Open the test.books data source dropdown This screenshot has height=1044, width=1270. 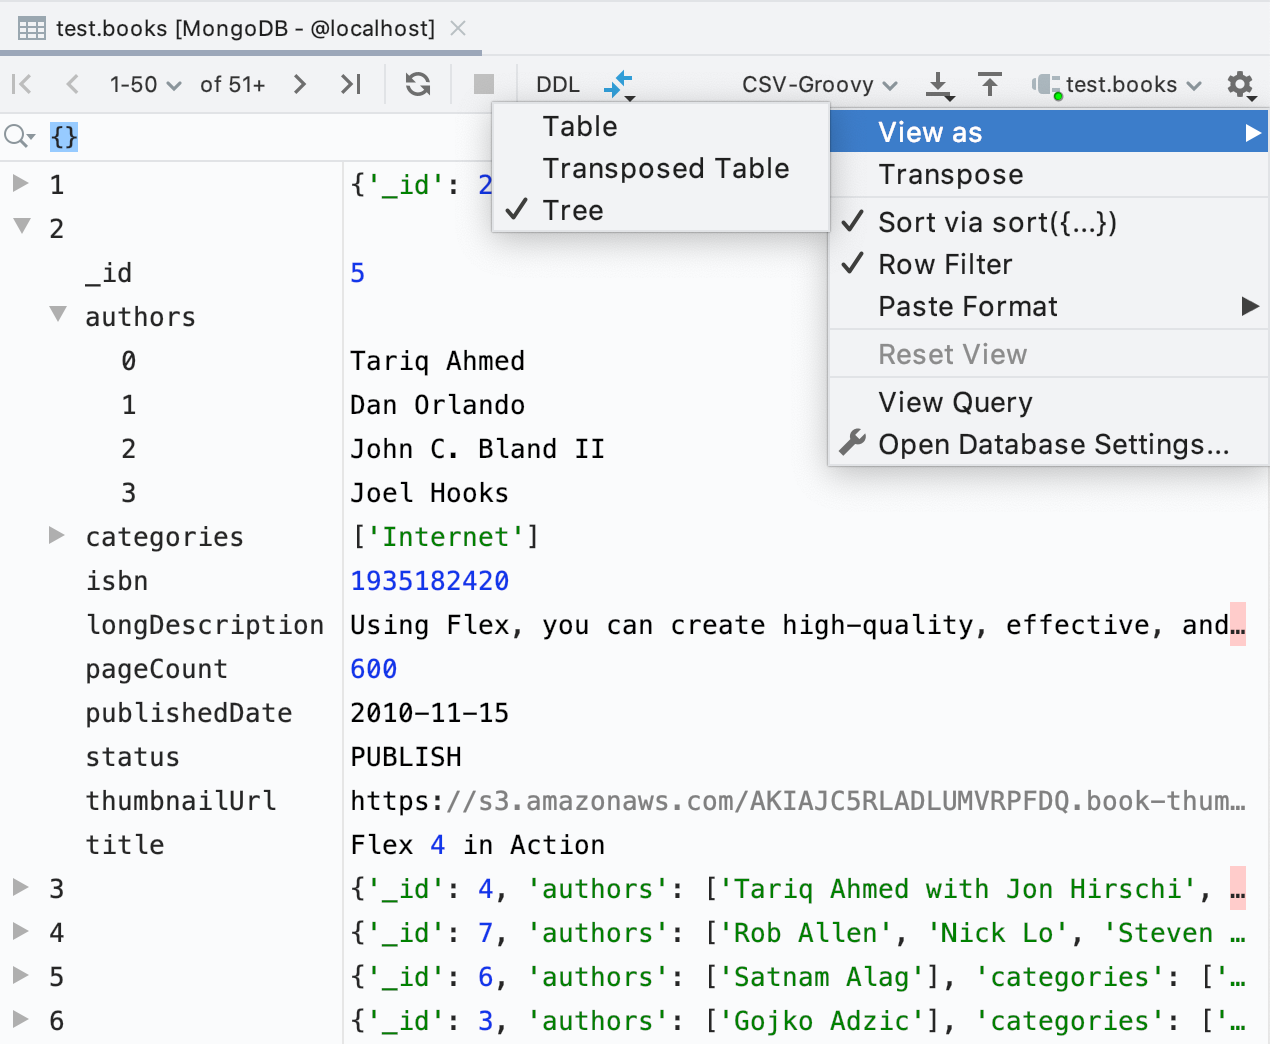pyautogui.click(x=1117, y=85)
